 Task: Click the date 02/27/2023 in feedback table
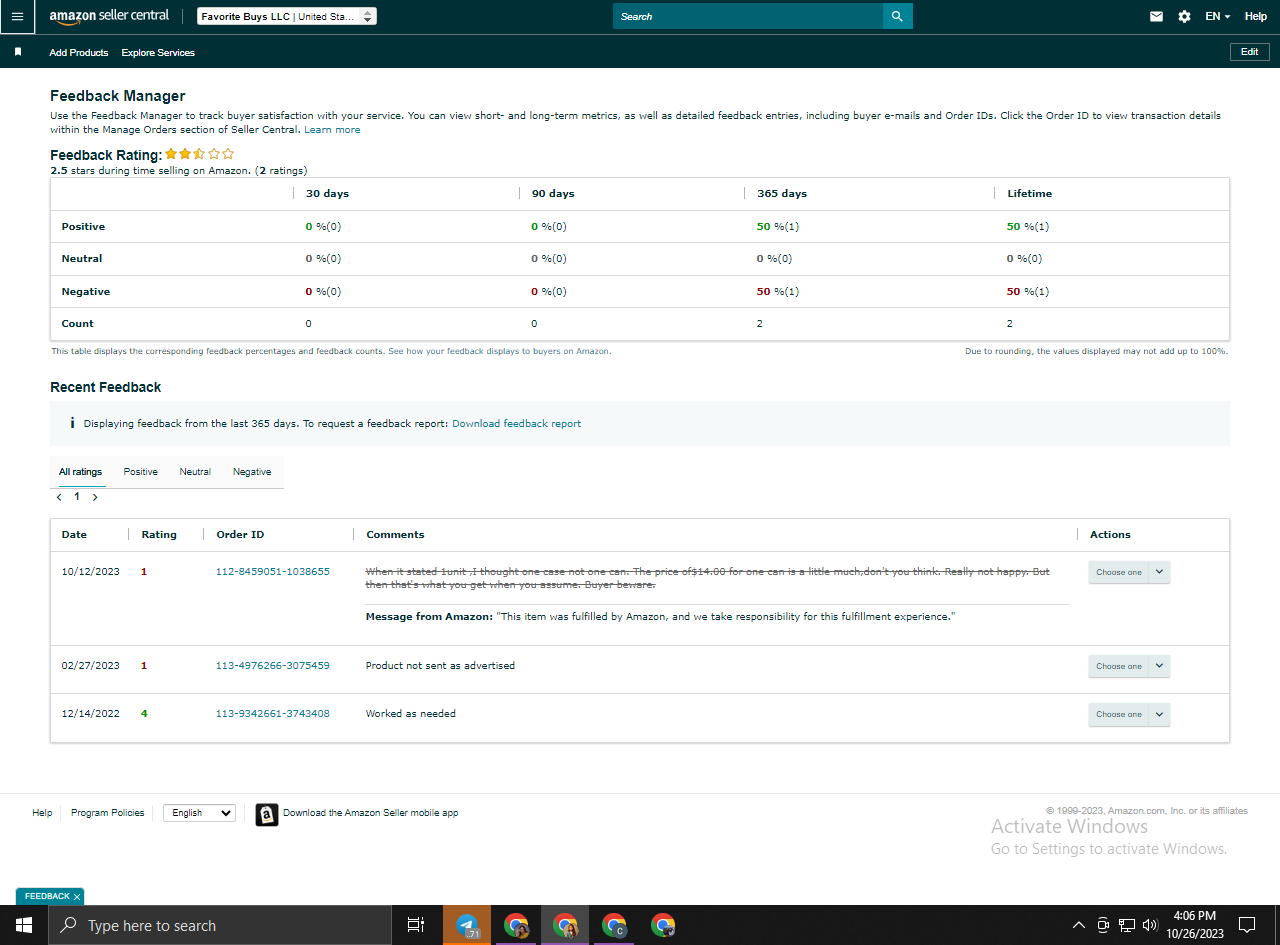click(91, 666)
